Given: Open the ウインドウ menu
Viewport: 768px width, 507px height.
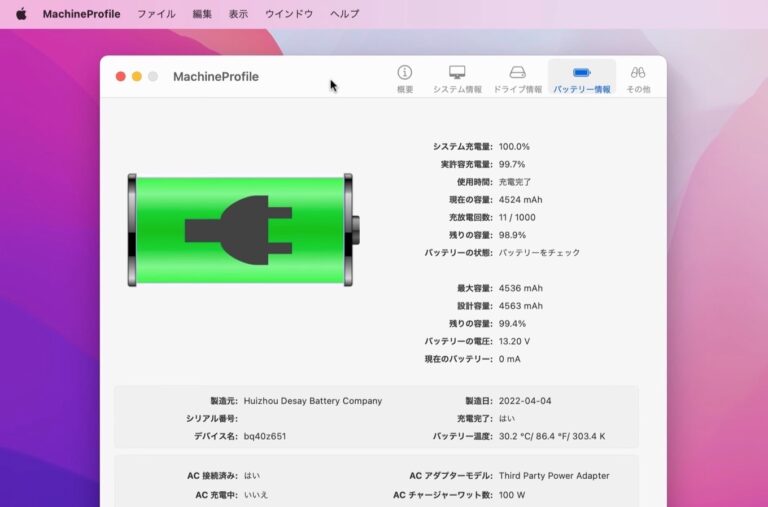Looking at the screenshot, I should (x=289, y=14).
